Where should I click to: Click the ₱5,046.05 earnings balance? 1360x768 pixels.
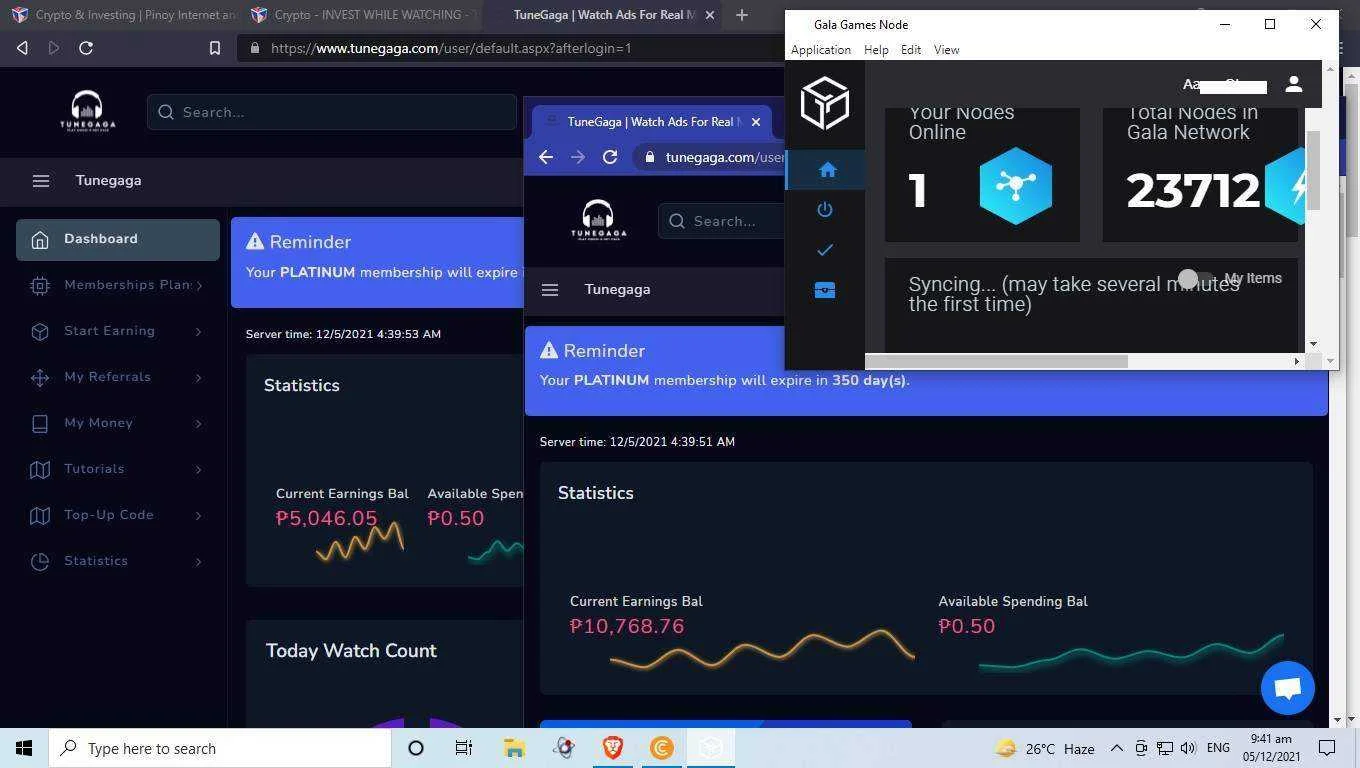coord(327,519)
